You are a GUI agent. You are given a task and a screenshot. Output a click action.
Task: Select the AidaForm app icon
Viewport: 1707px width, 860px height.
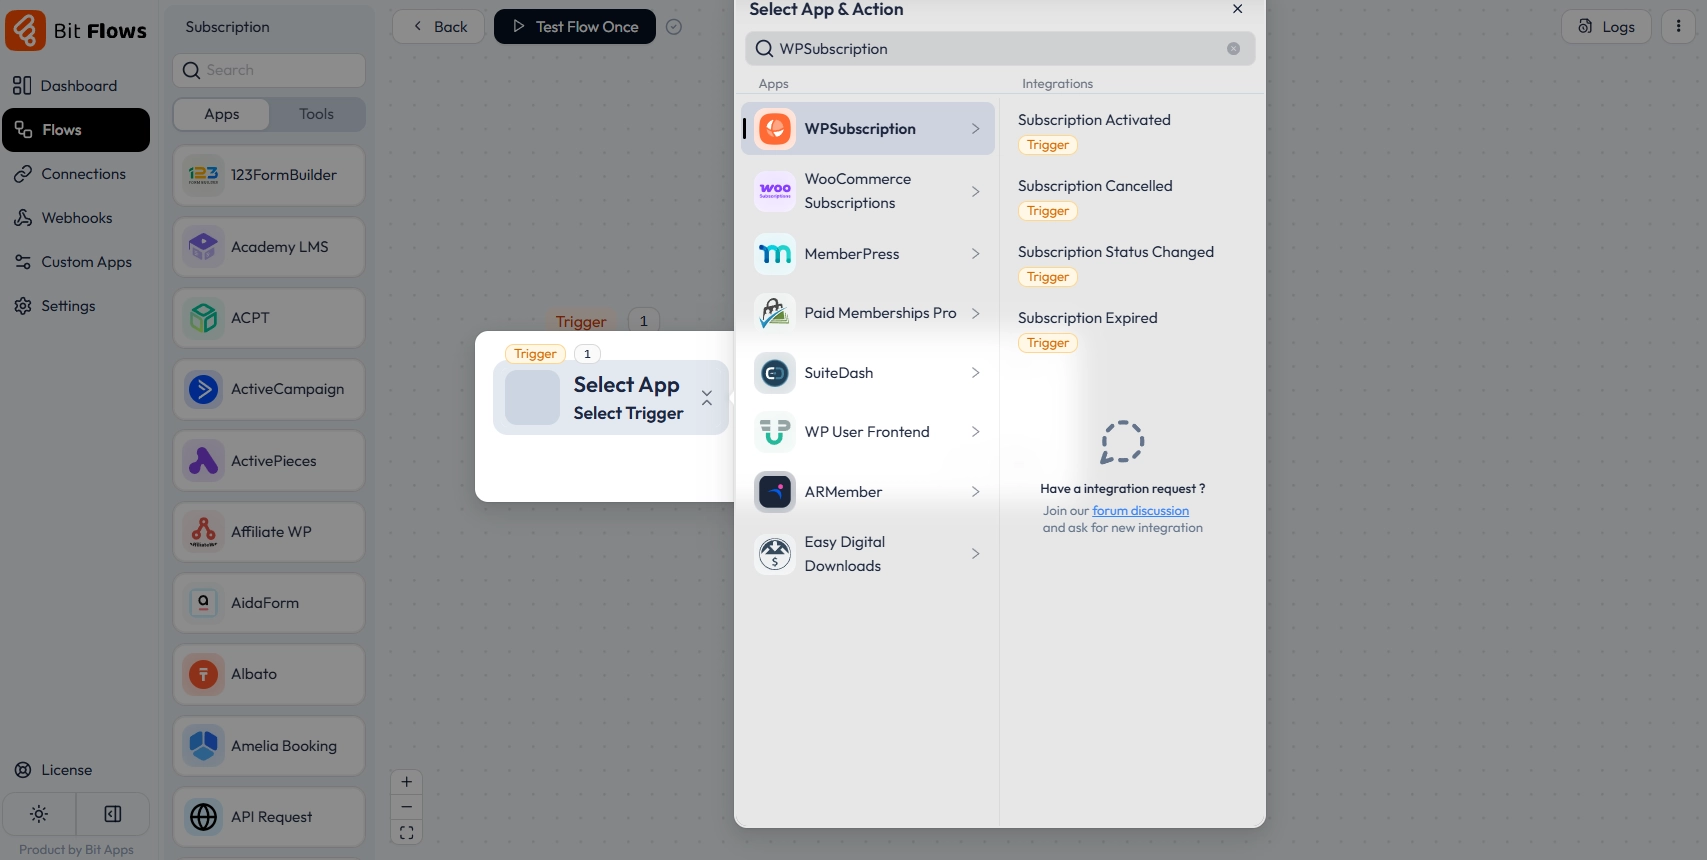tap(204, 603)
